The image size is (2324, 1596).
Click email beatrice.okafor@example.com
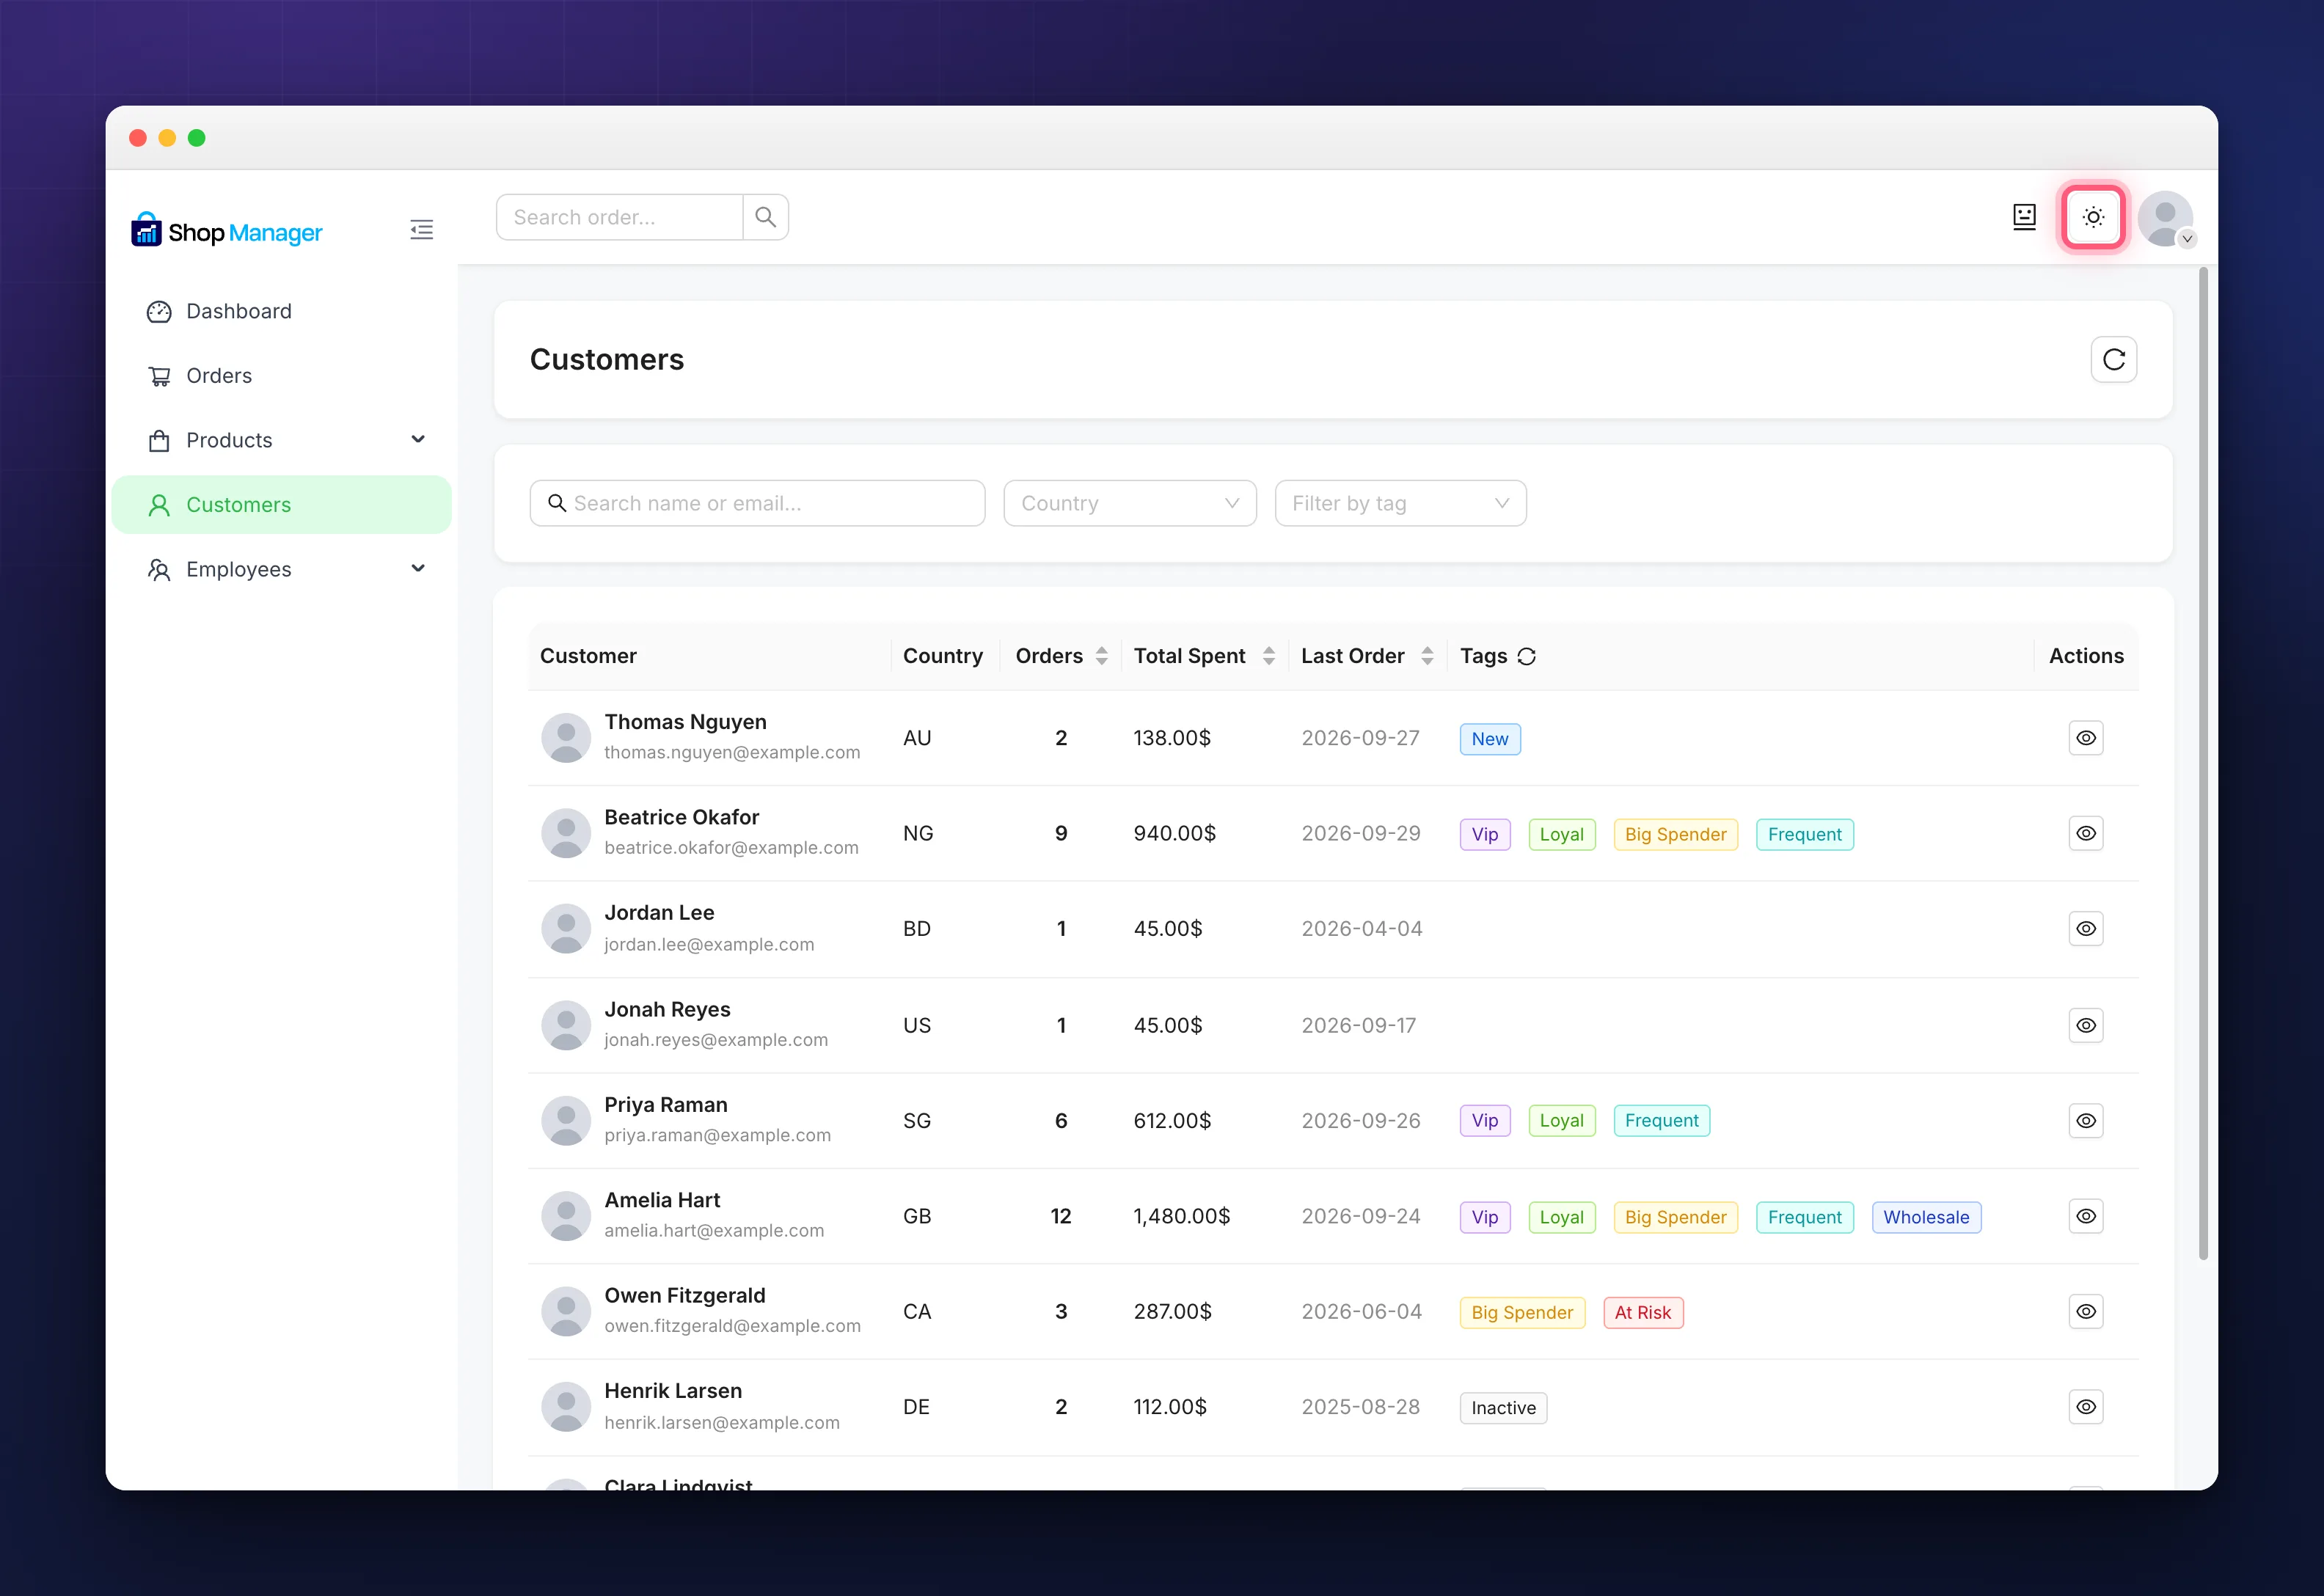point(731,848)
